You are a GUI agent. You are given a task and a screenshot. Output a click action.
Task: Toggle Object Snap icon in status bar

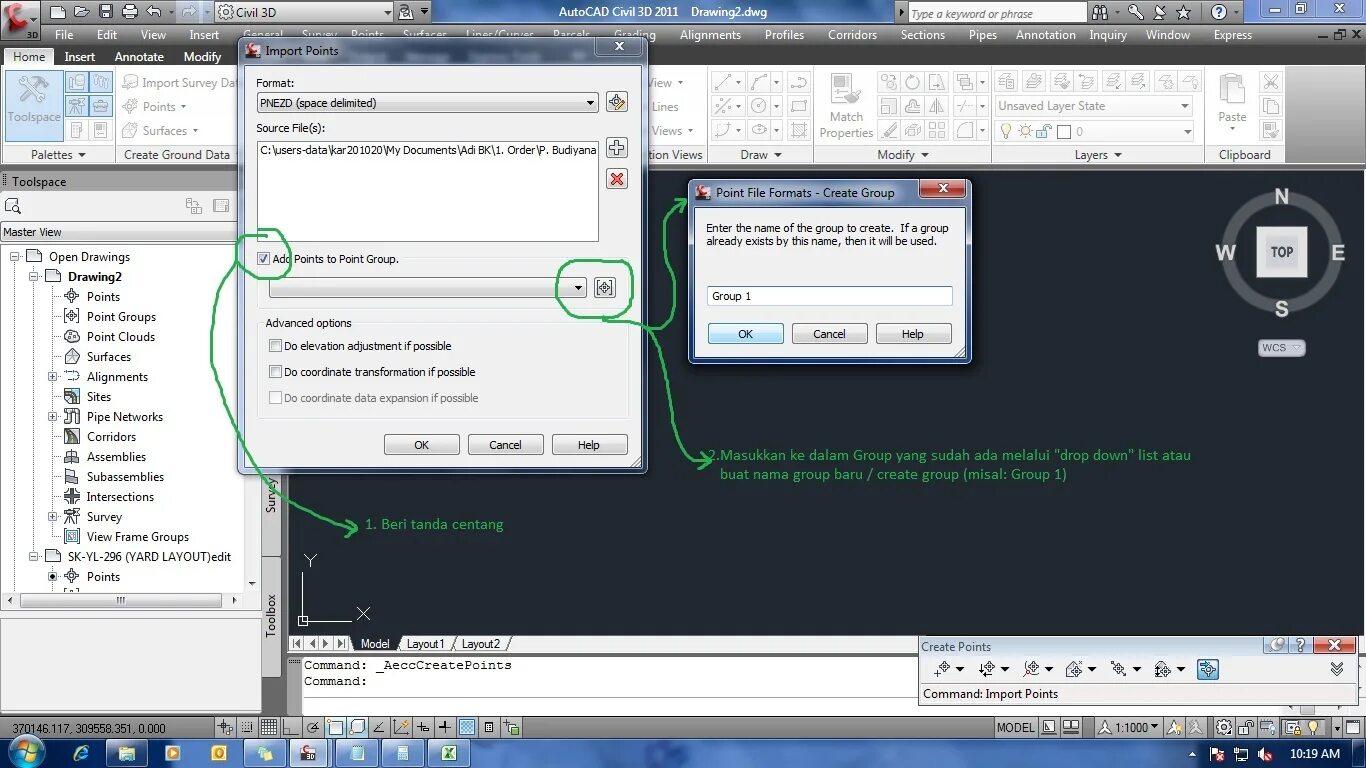335,727
